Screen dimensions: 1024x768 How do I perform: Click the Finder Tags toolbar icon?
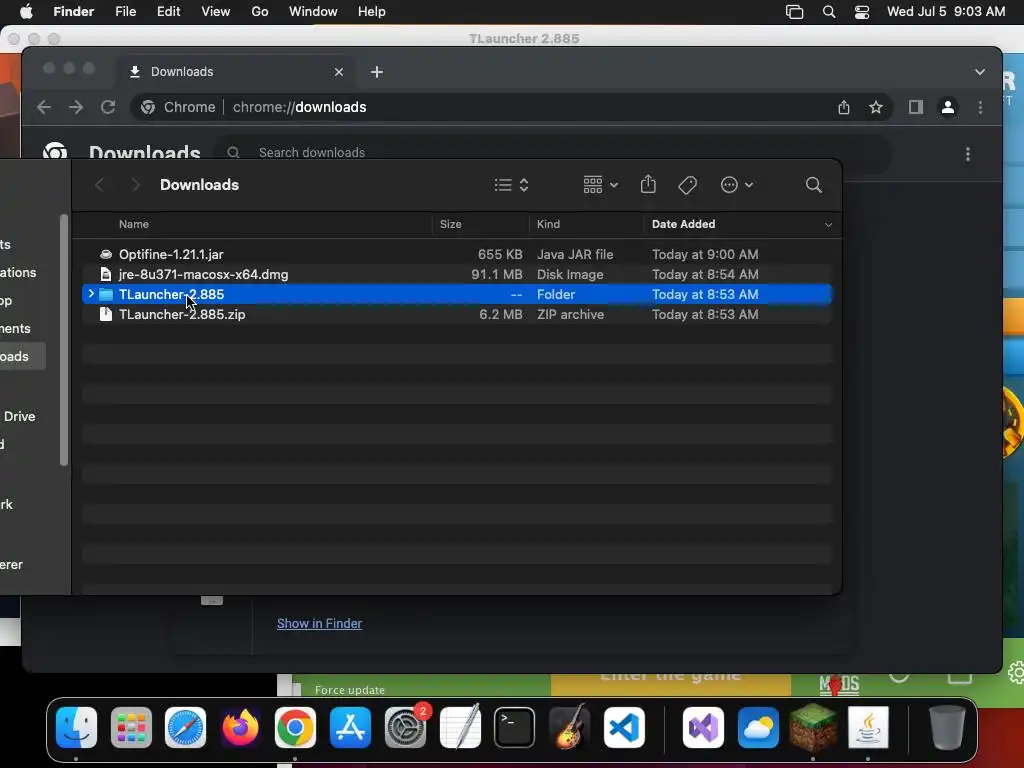pyautogui.click(x=687, y=185)
